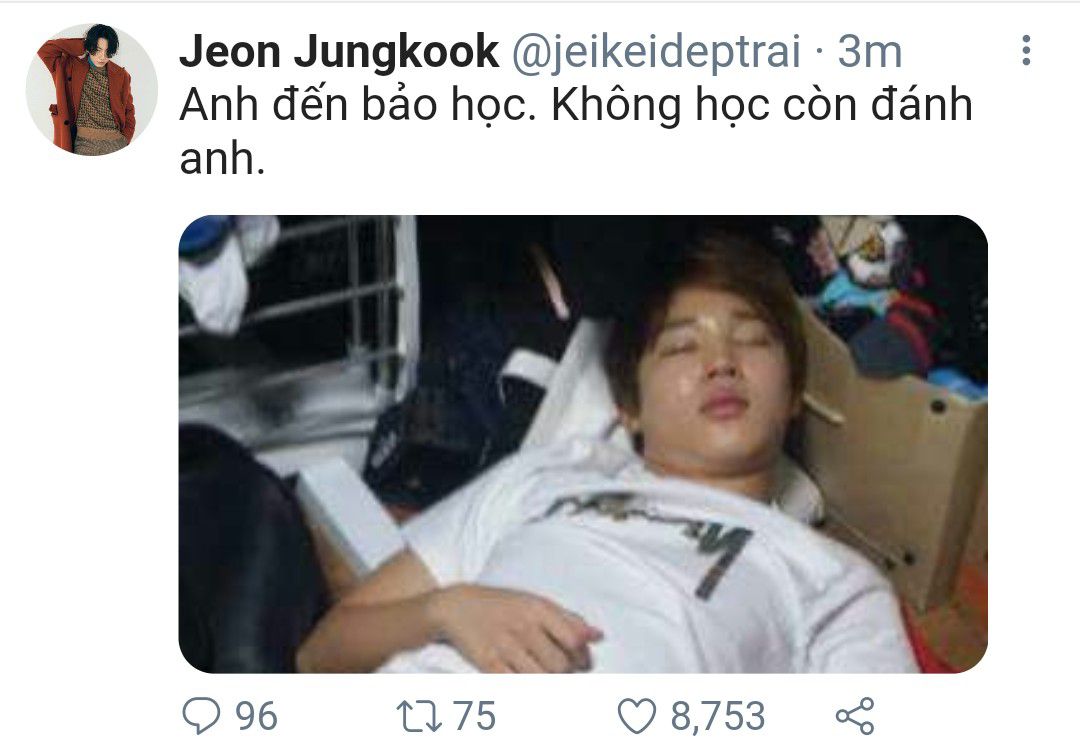Click the sleeping person's face in photo
Viewport: 1080px width, 748px height.
[716, 372]
